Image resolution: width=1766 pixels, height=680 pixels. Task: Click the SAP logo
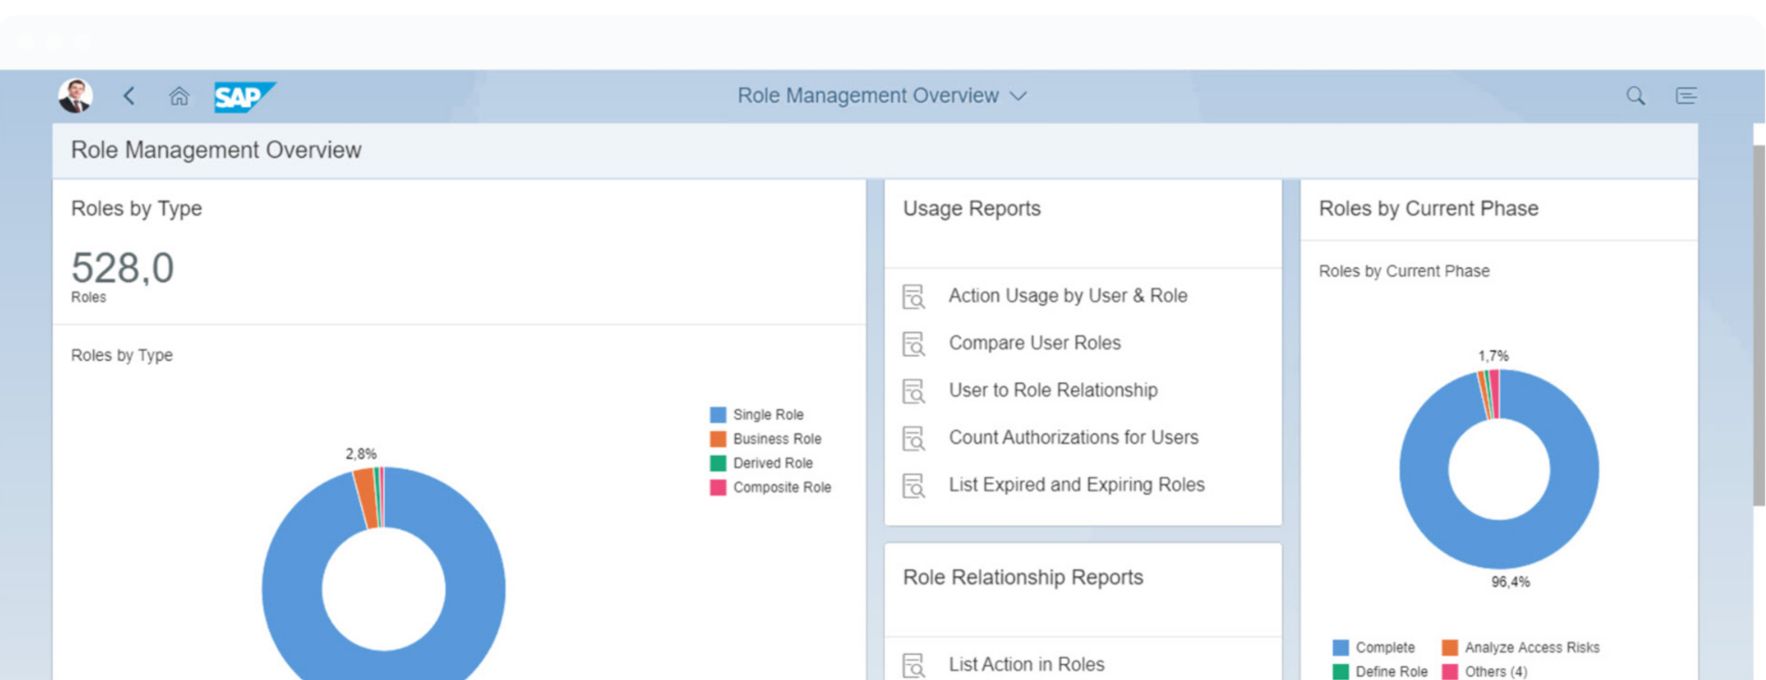243,97
